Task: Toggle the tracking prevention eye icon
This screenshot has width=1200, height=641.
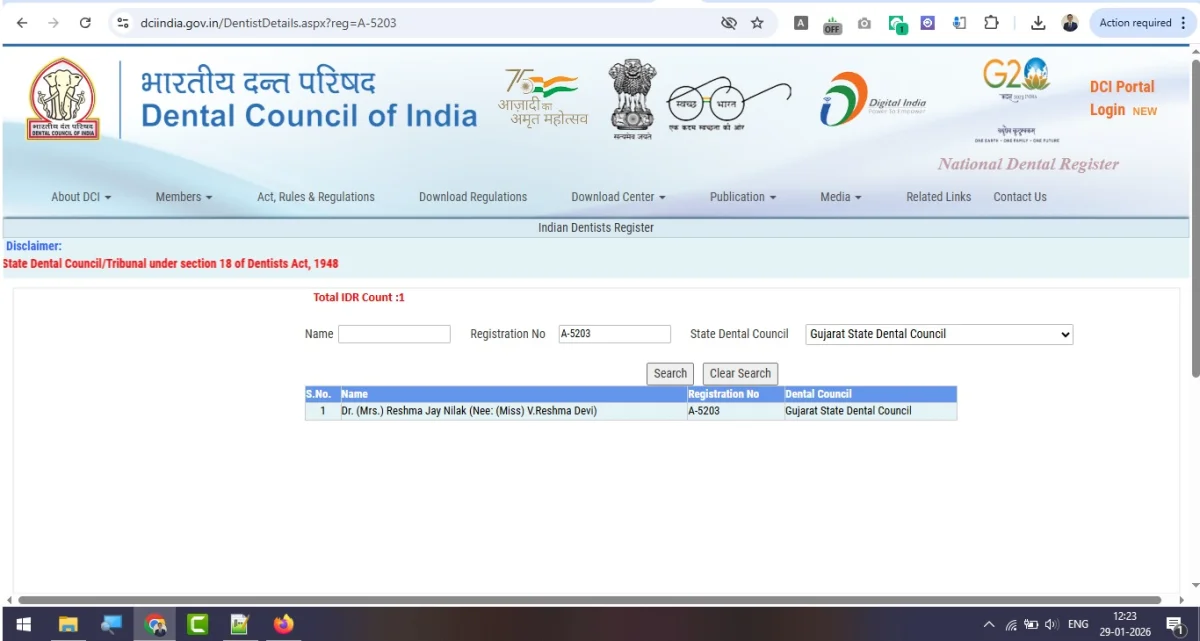Action: (729, 23)
